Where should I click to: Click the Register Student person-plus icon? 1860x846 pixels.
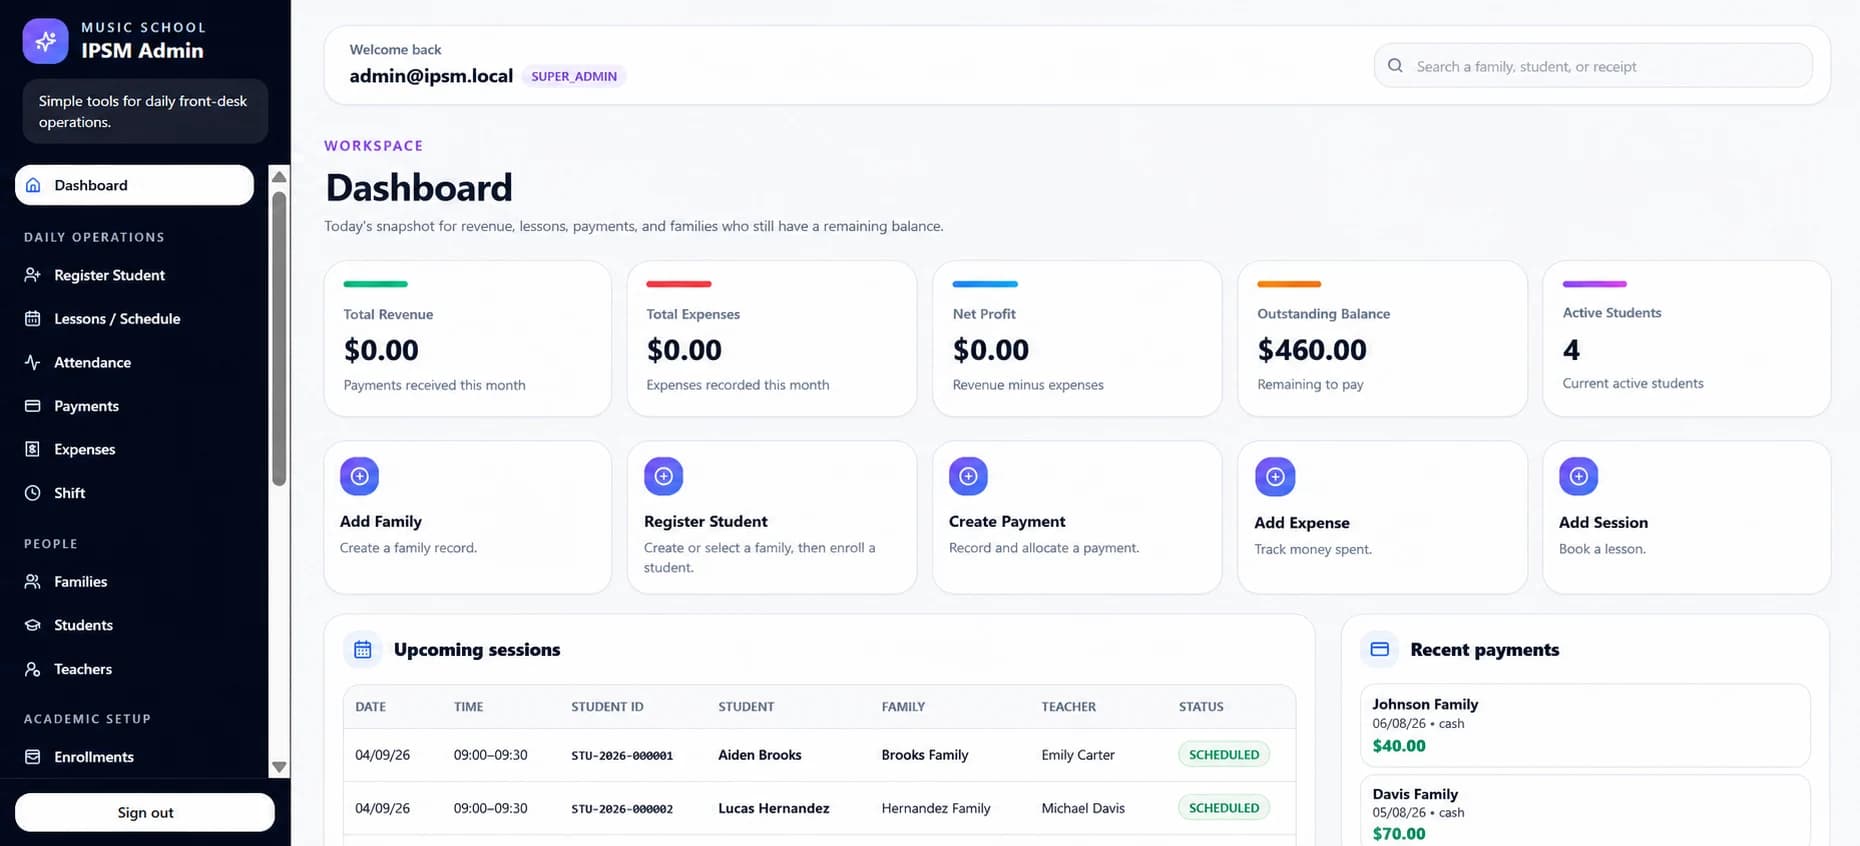click(33, 275)
